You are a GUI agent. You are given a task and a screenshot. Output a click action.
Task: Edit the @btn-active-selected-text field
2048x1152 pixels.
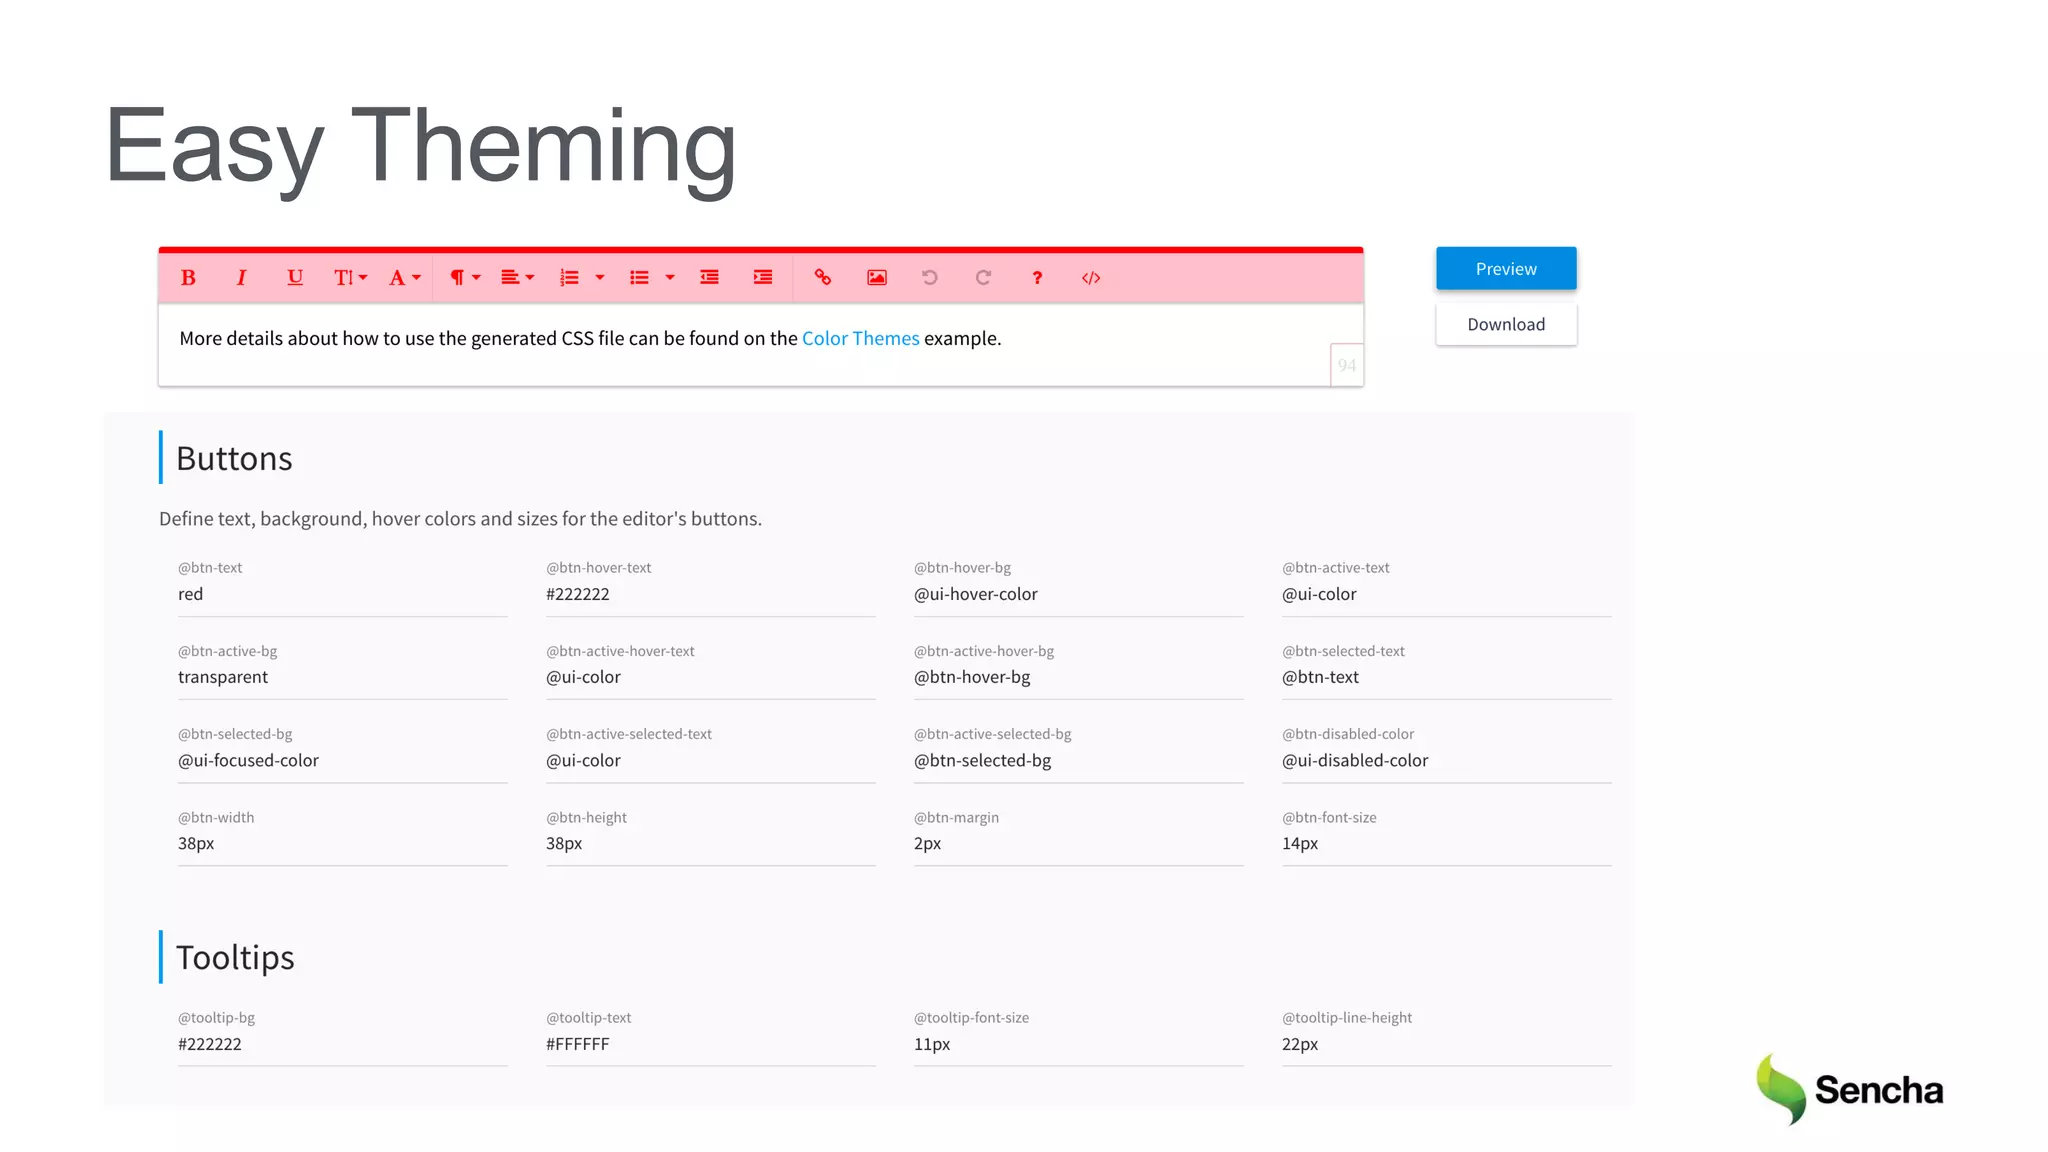[x=711, y=760]
